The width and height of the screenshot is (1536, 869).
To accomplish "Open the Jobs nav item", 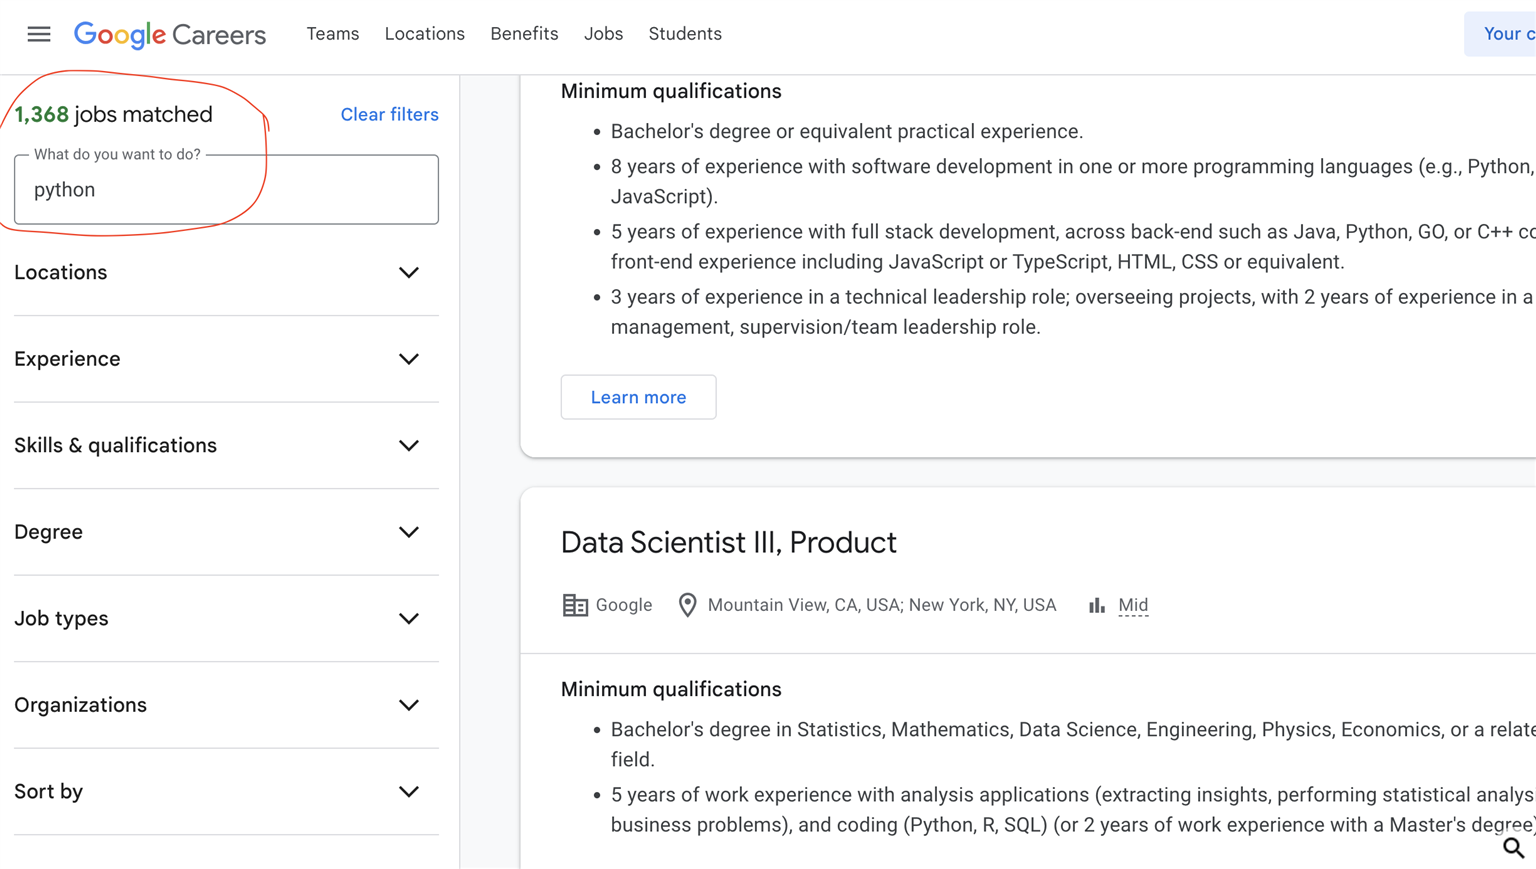I will [604, 34].
